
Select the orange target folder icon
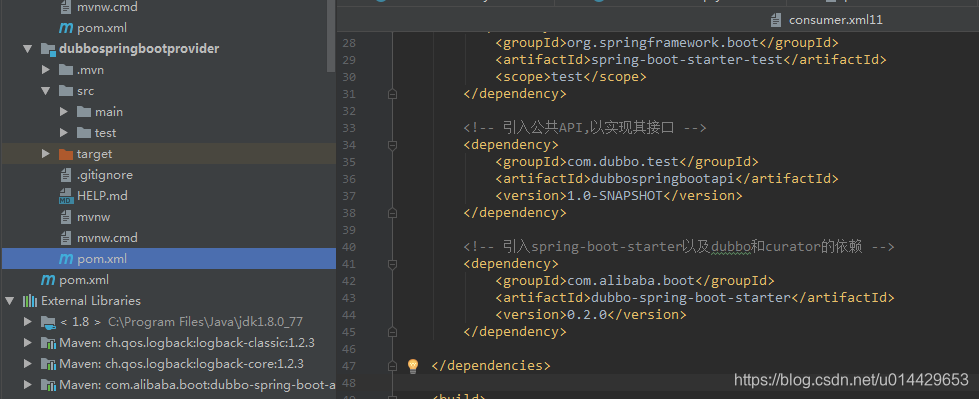tap(66, 154)
